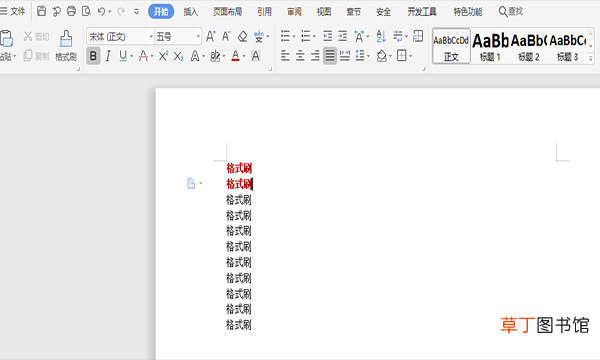Screen dimensions: 600x360
Task: Click the Sort A-Z icon
Action: pyautogui.click(x=381, y=37)
